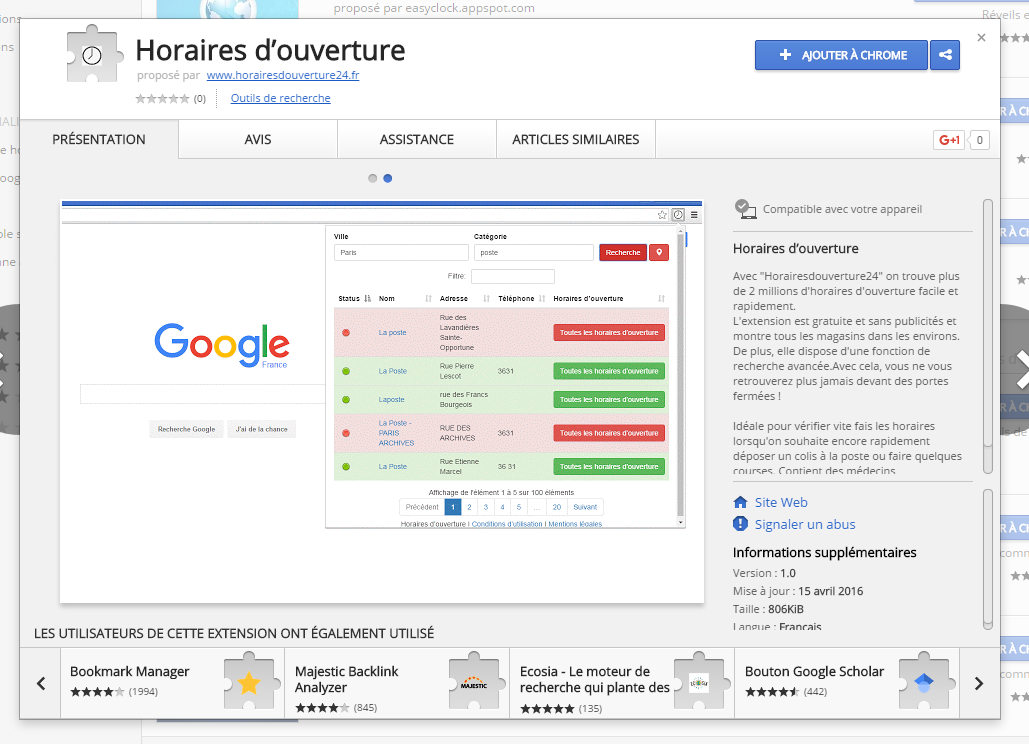The image size is (1029, 744).
Task: Click the Majestic rating count (845)
Action: coord(366,708)
